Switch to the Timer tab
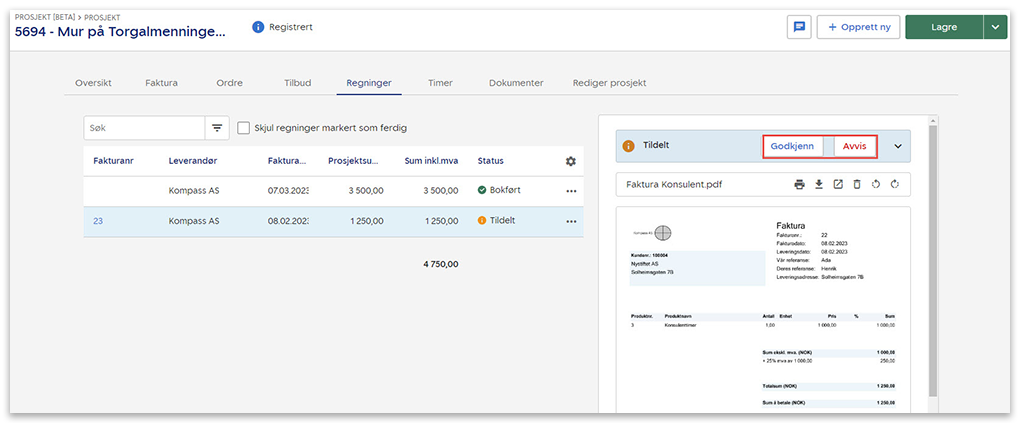 (x=440, y=83)
